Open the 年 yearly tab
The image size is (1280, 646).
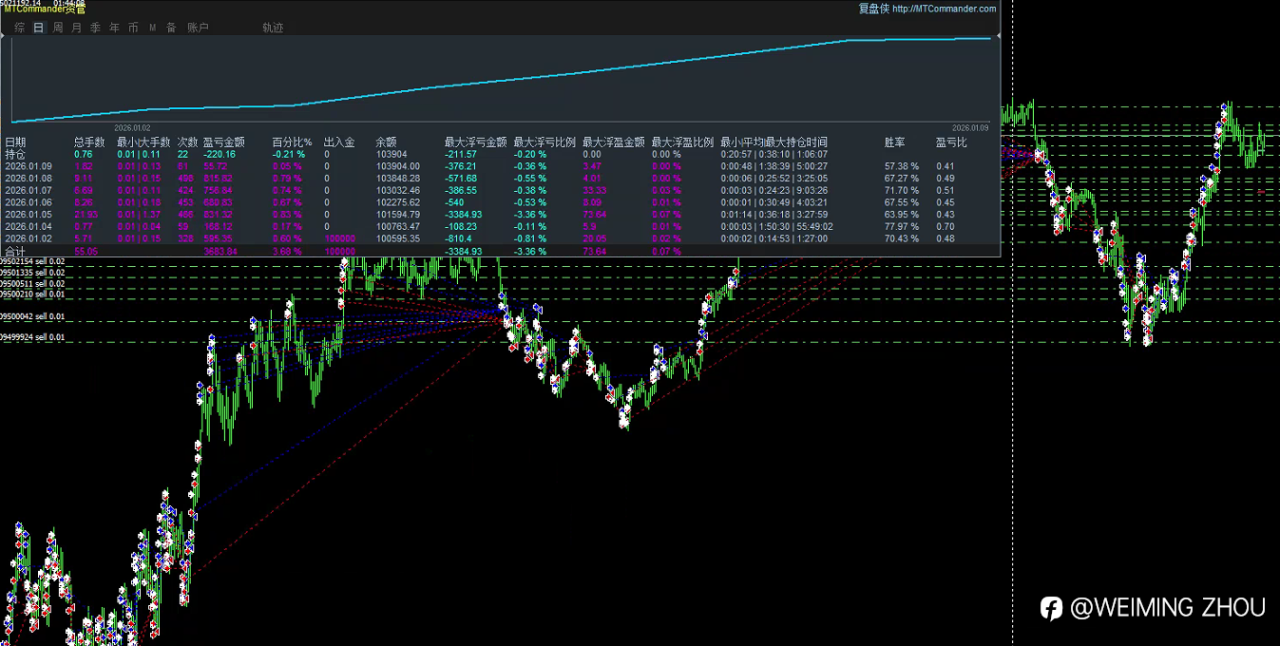coord(114,28)
